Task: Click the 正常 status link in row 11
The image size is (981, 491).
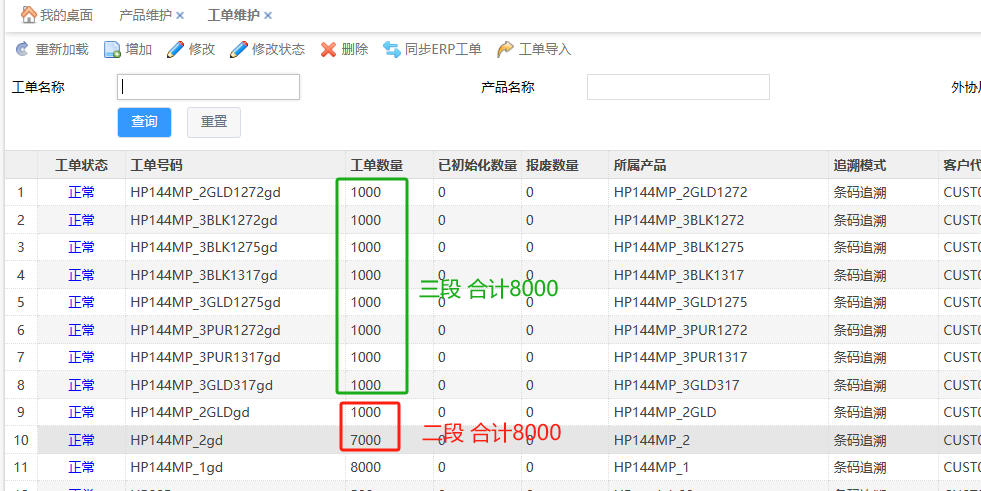Action: pos(81,467)
